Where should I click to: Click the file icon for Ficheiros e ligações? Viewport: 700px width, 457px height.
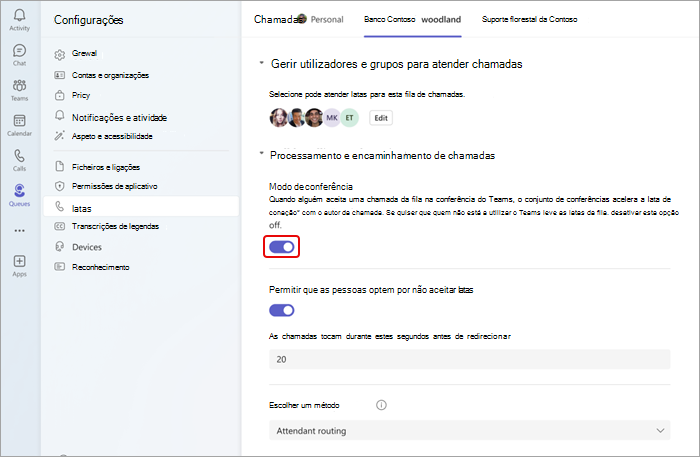tap(59, 166)
